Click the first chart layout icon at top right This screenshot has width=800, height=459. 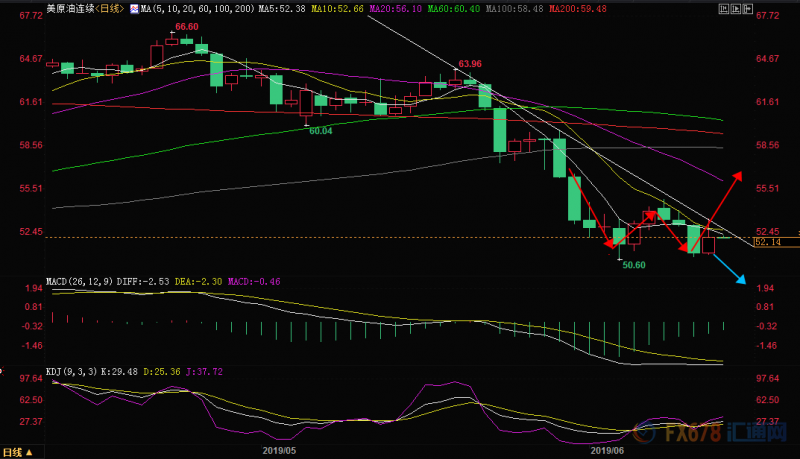[x=723, y=9]
